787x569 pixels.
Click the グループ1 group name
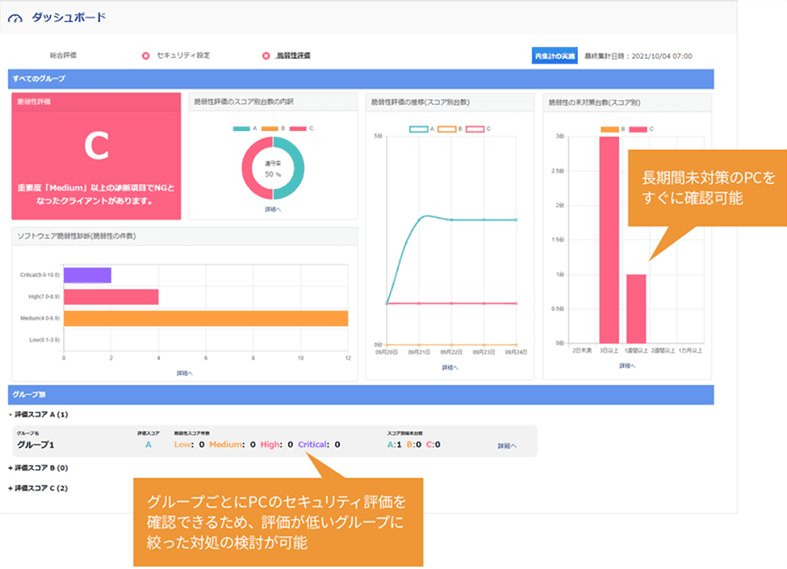click(36, 445)
